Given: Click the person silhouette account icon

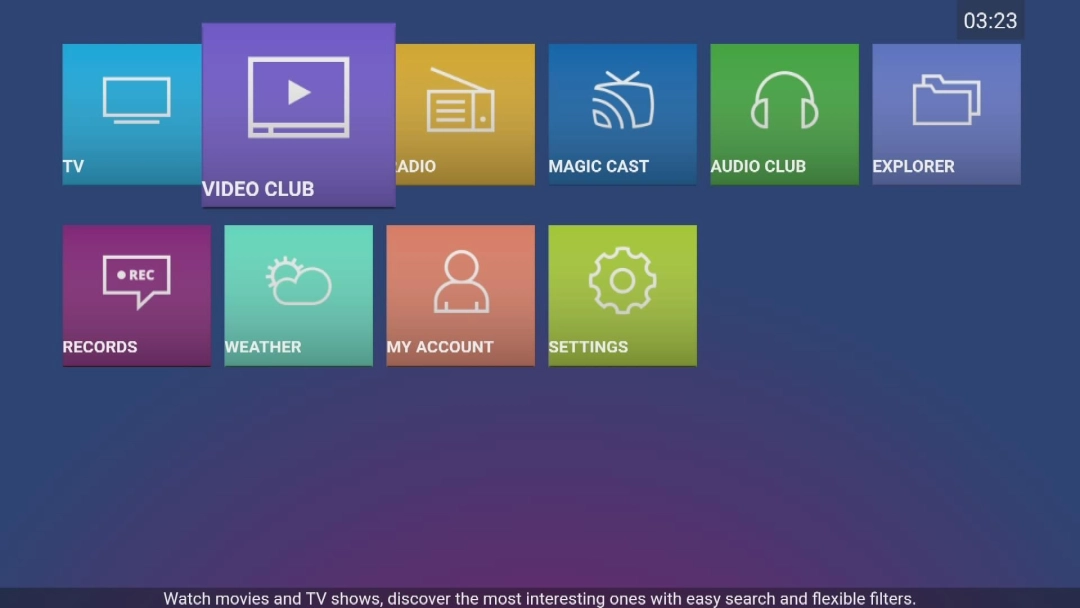Looking at the screenshot, I should [x=461, y=281].
